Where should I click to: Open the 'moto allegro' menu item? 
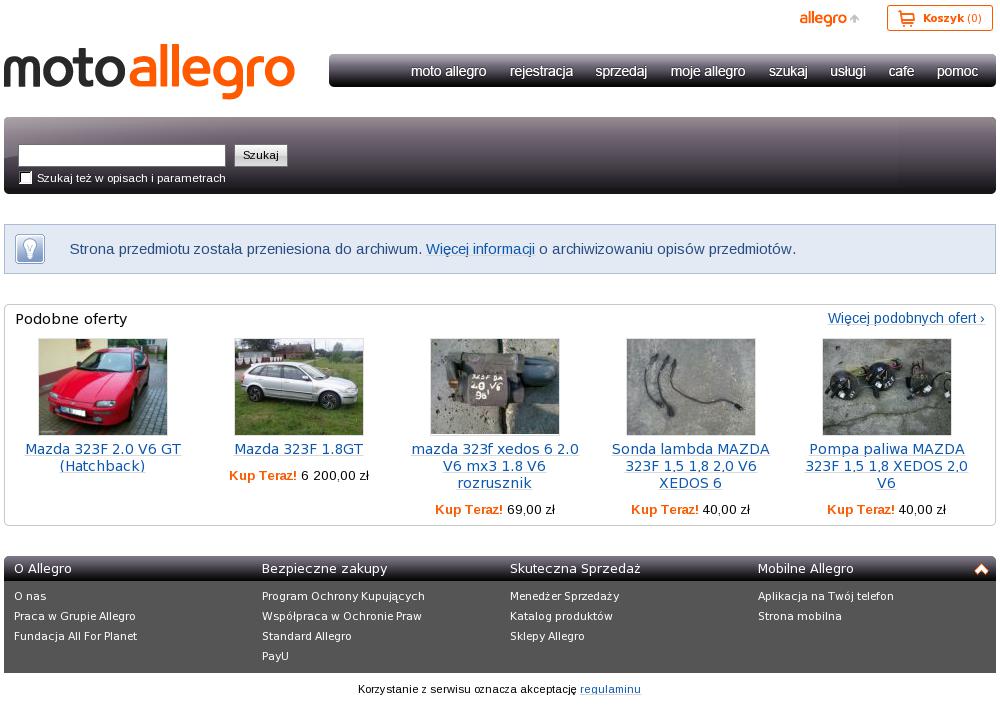point(448,71)
